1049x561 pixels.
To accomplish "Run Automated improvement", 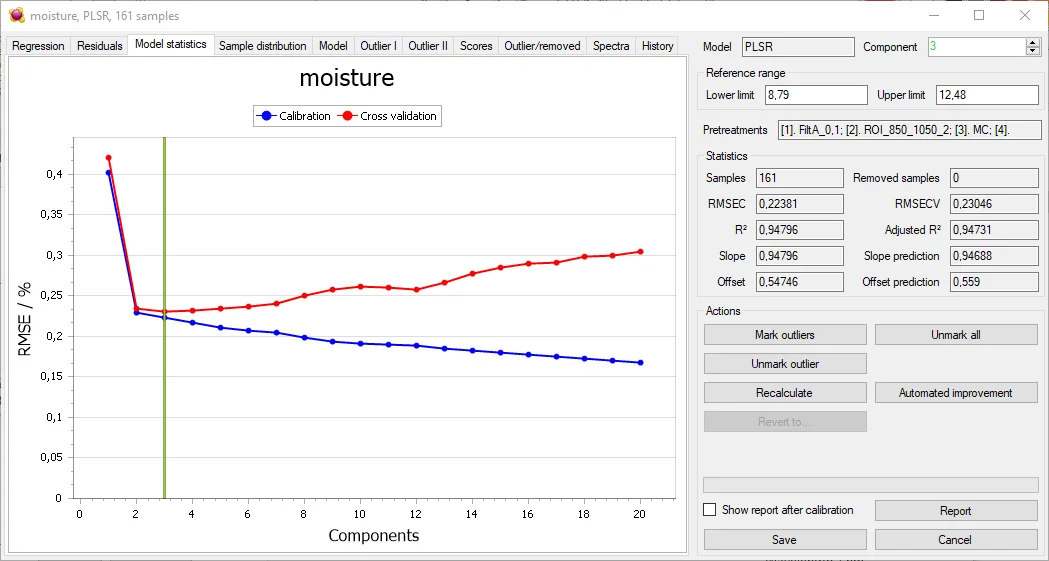I will [955, 393].
